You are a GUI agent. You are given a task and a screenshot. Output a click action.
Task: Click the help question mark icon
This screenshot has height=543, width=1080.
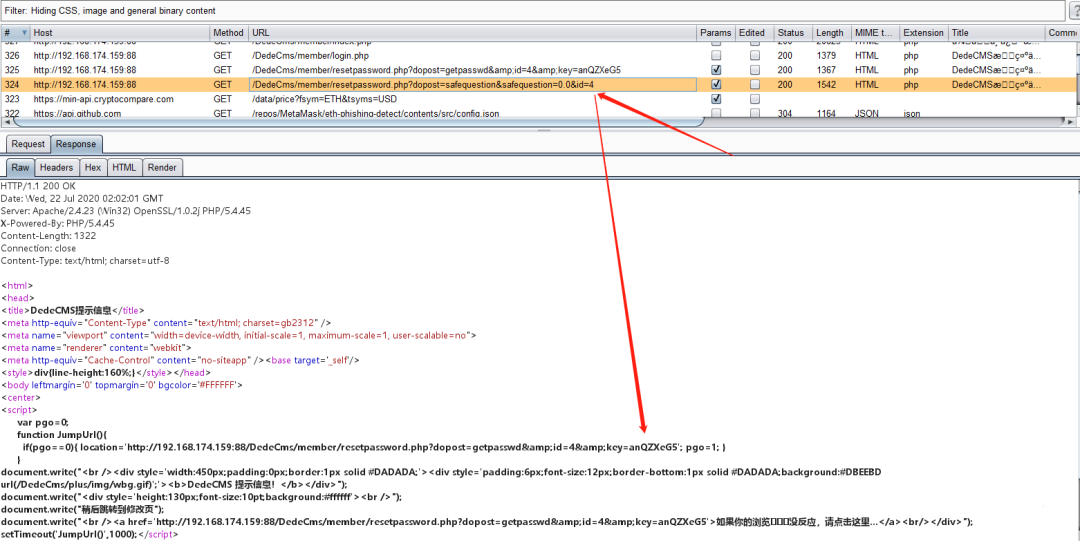point(1072,10)
